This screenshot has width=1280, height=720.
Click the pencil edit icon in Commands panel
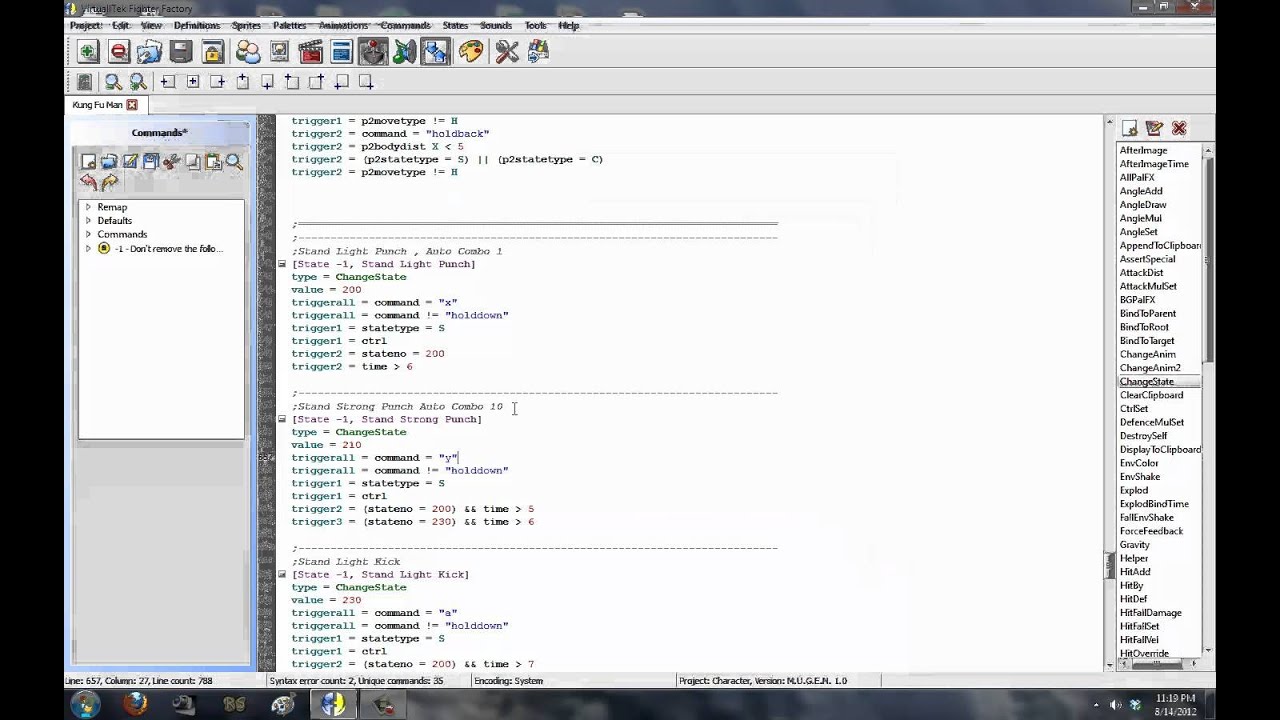point(130,162)
